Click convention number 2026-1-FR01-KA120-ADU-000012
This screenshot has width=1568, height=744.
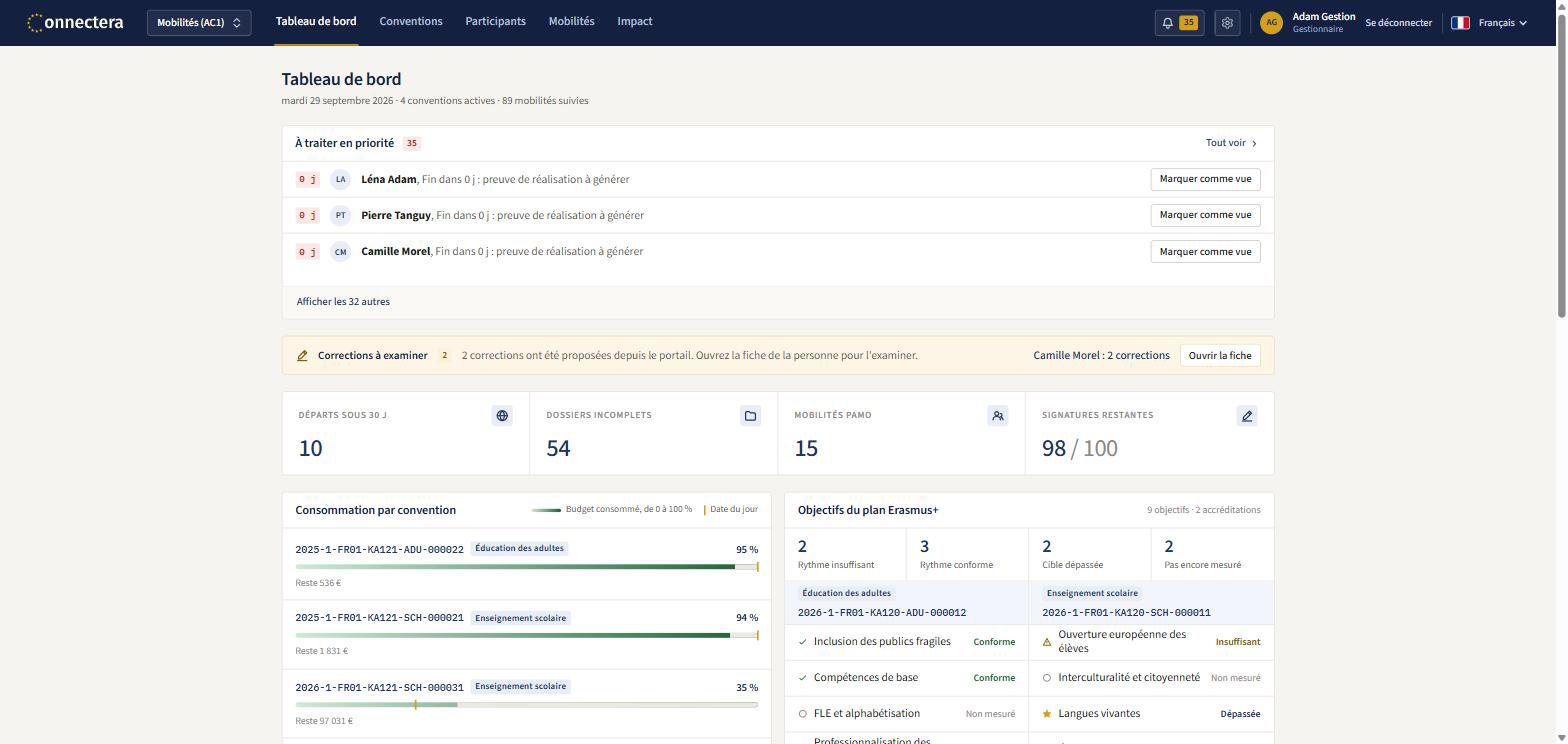point(882,613)
